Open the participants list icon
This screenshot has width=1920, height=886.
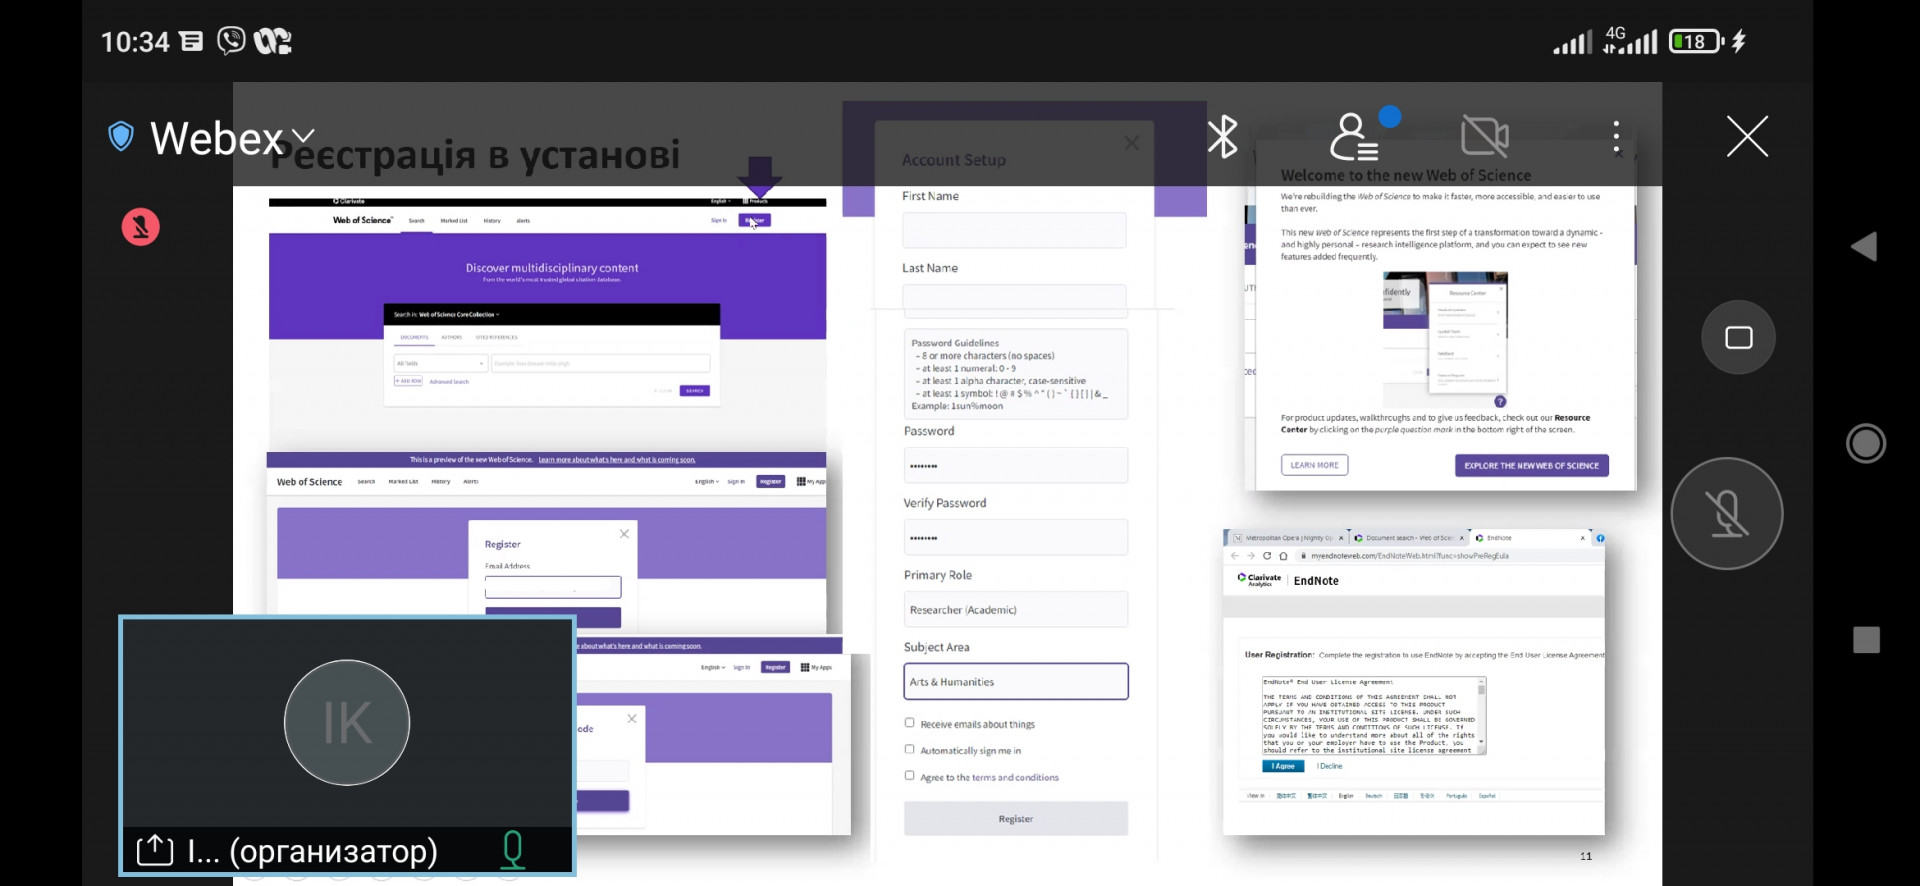1354,137
